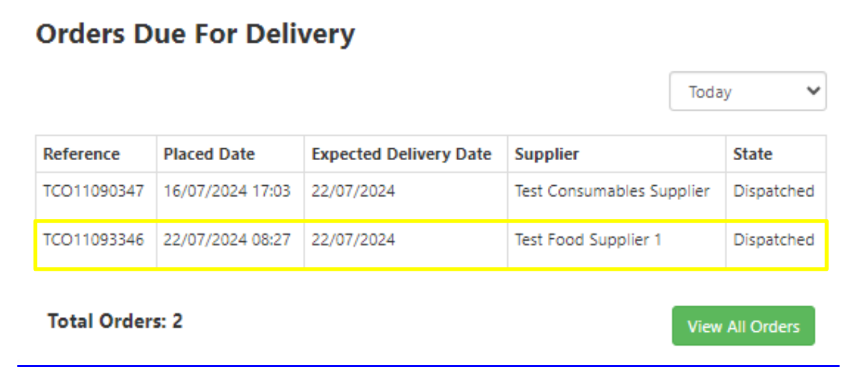Click the Supplier column header
This screenshot has height=375, width=852.
[547, 154]
